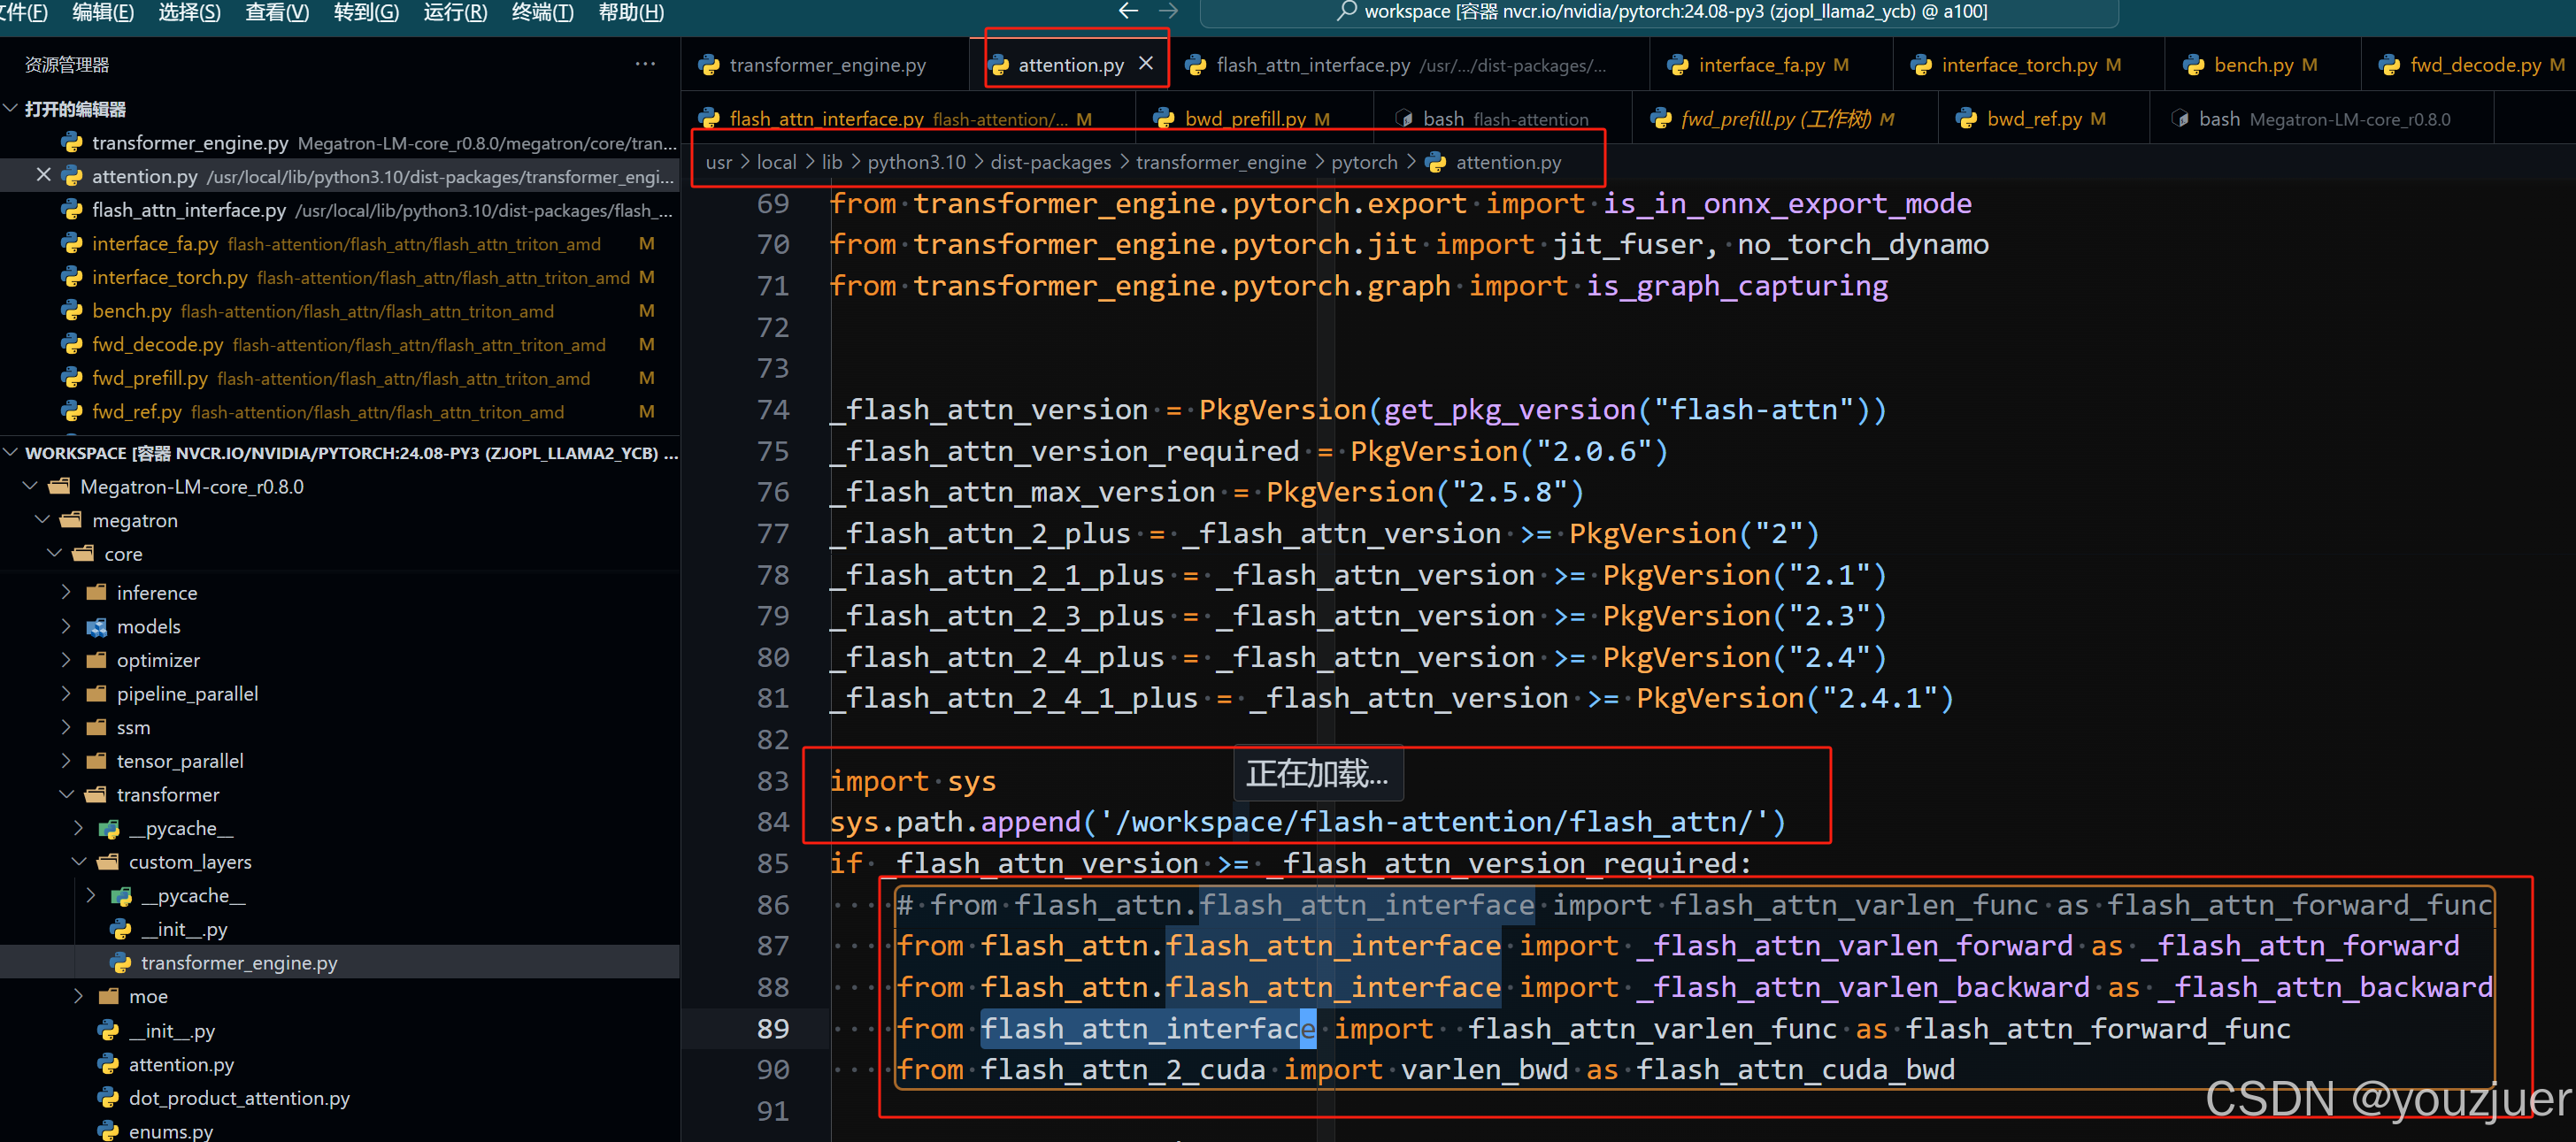Click the models folder icon

(x=97, y=627)
